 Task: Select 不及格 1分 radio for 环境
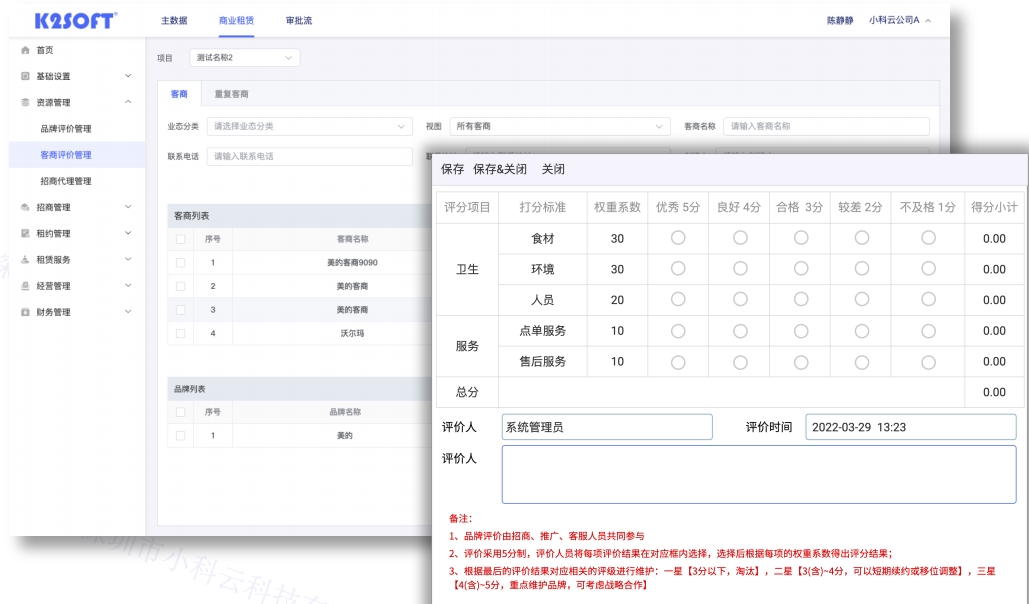928,269
